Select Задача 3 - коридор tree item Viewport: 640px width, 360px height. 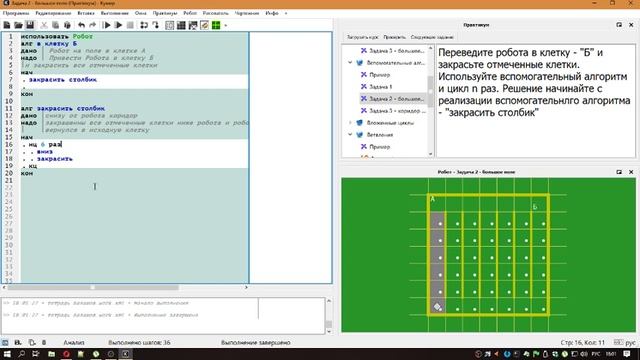point(393,111)
